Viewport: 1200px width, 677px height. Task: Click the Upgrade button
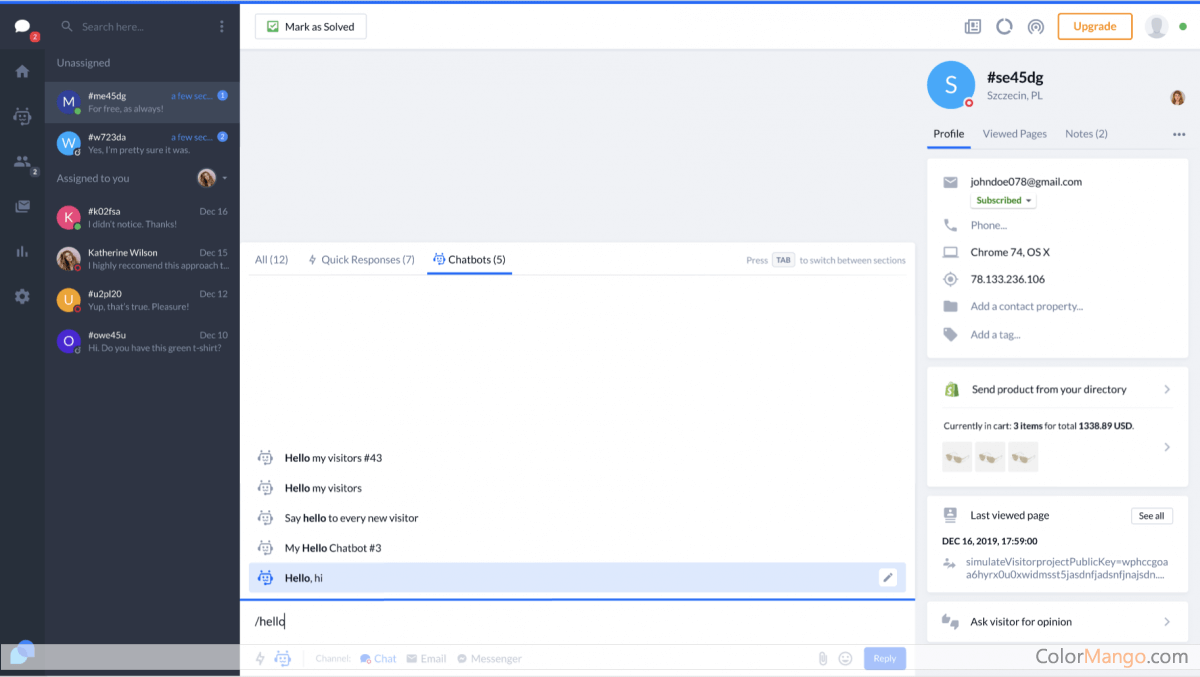coord(1094,26)
